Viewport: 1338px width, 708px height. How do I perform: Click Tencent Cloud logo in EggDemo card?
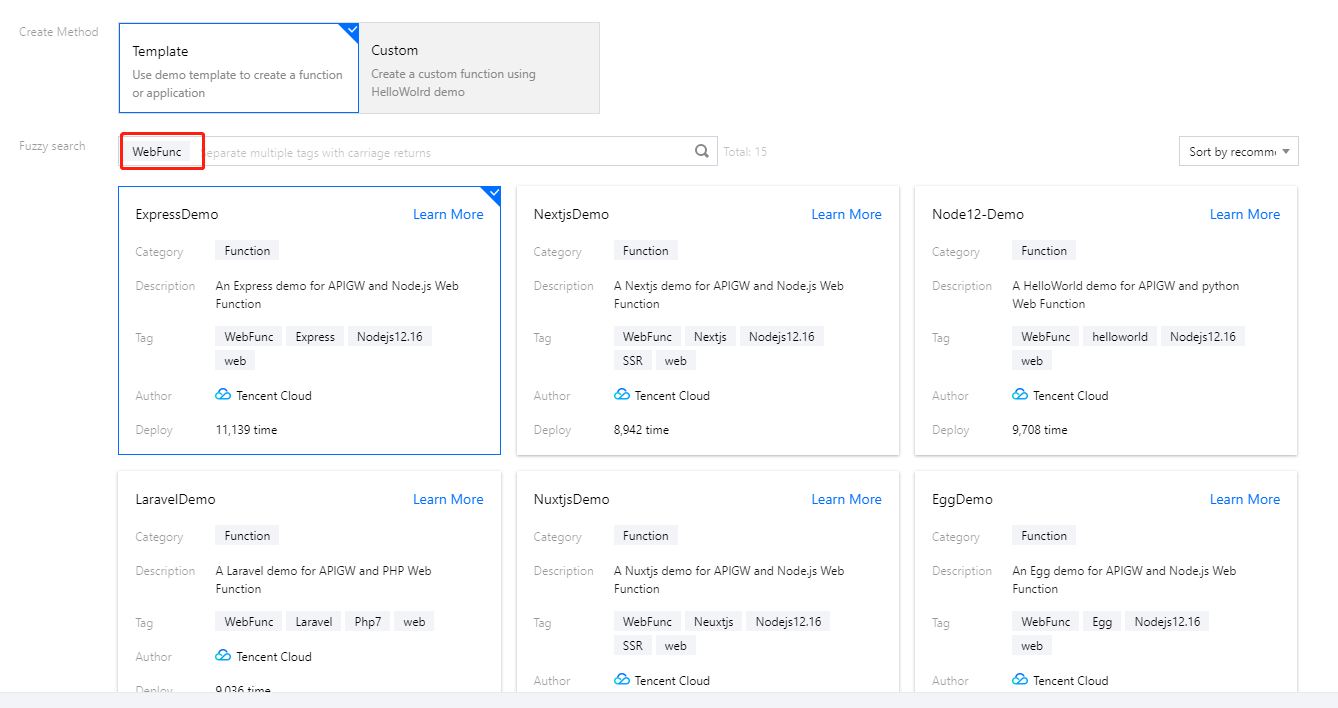(1020, 680)
